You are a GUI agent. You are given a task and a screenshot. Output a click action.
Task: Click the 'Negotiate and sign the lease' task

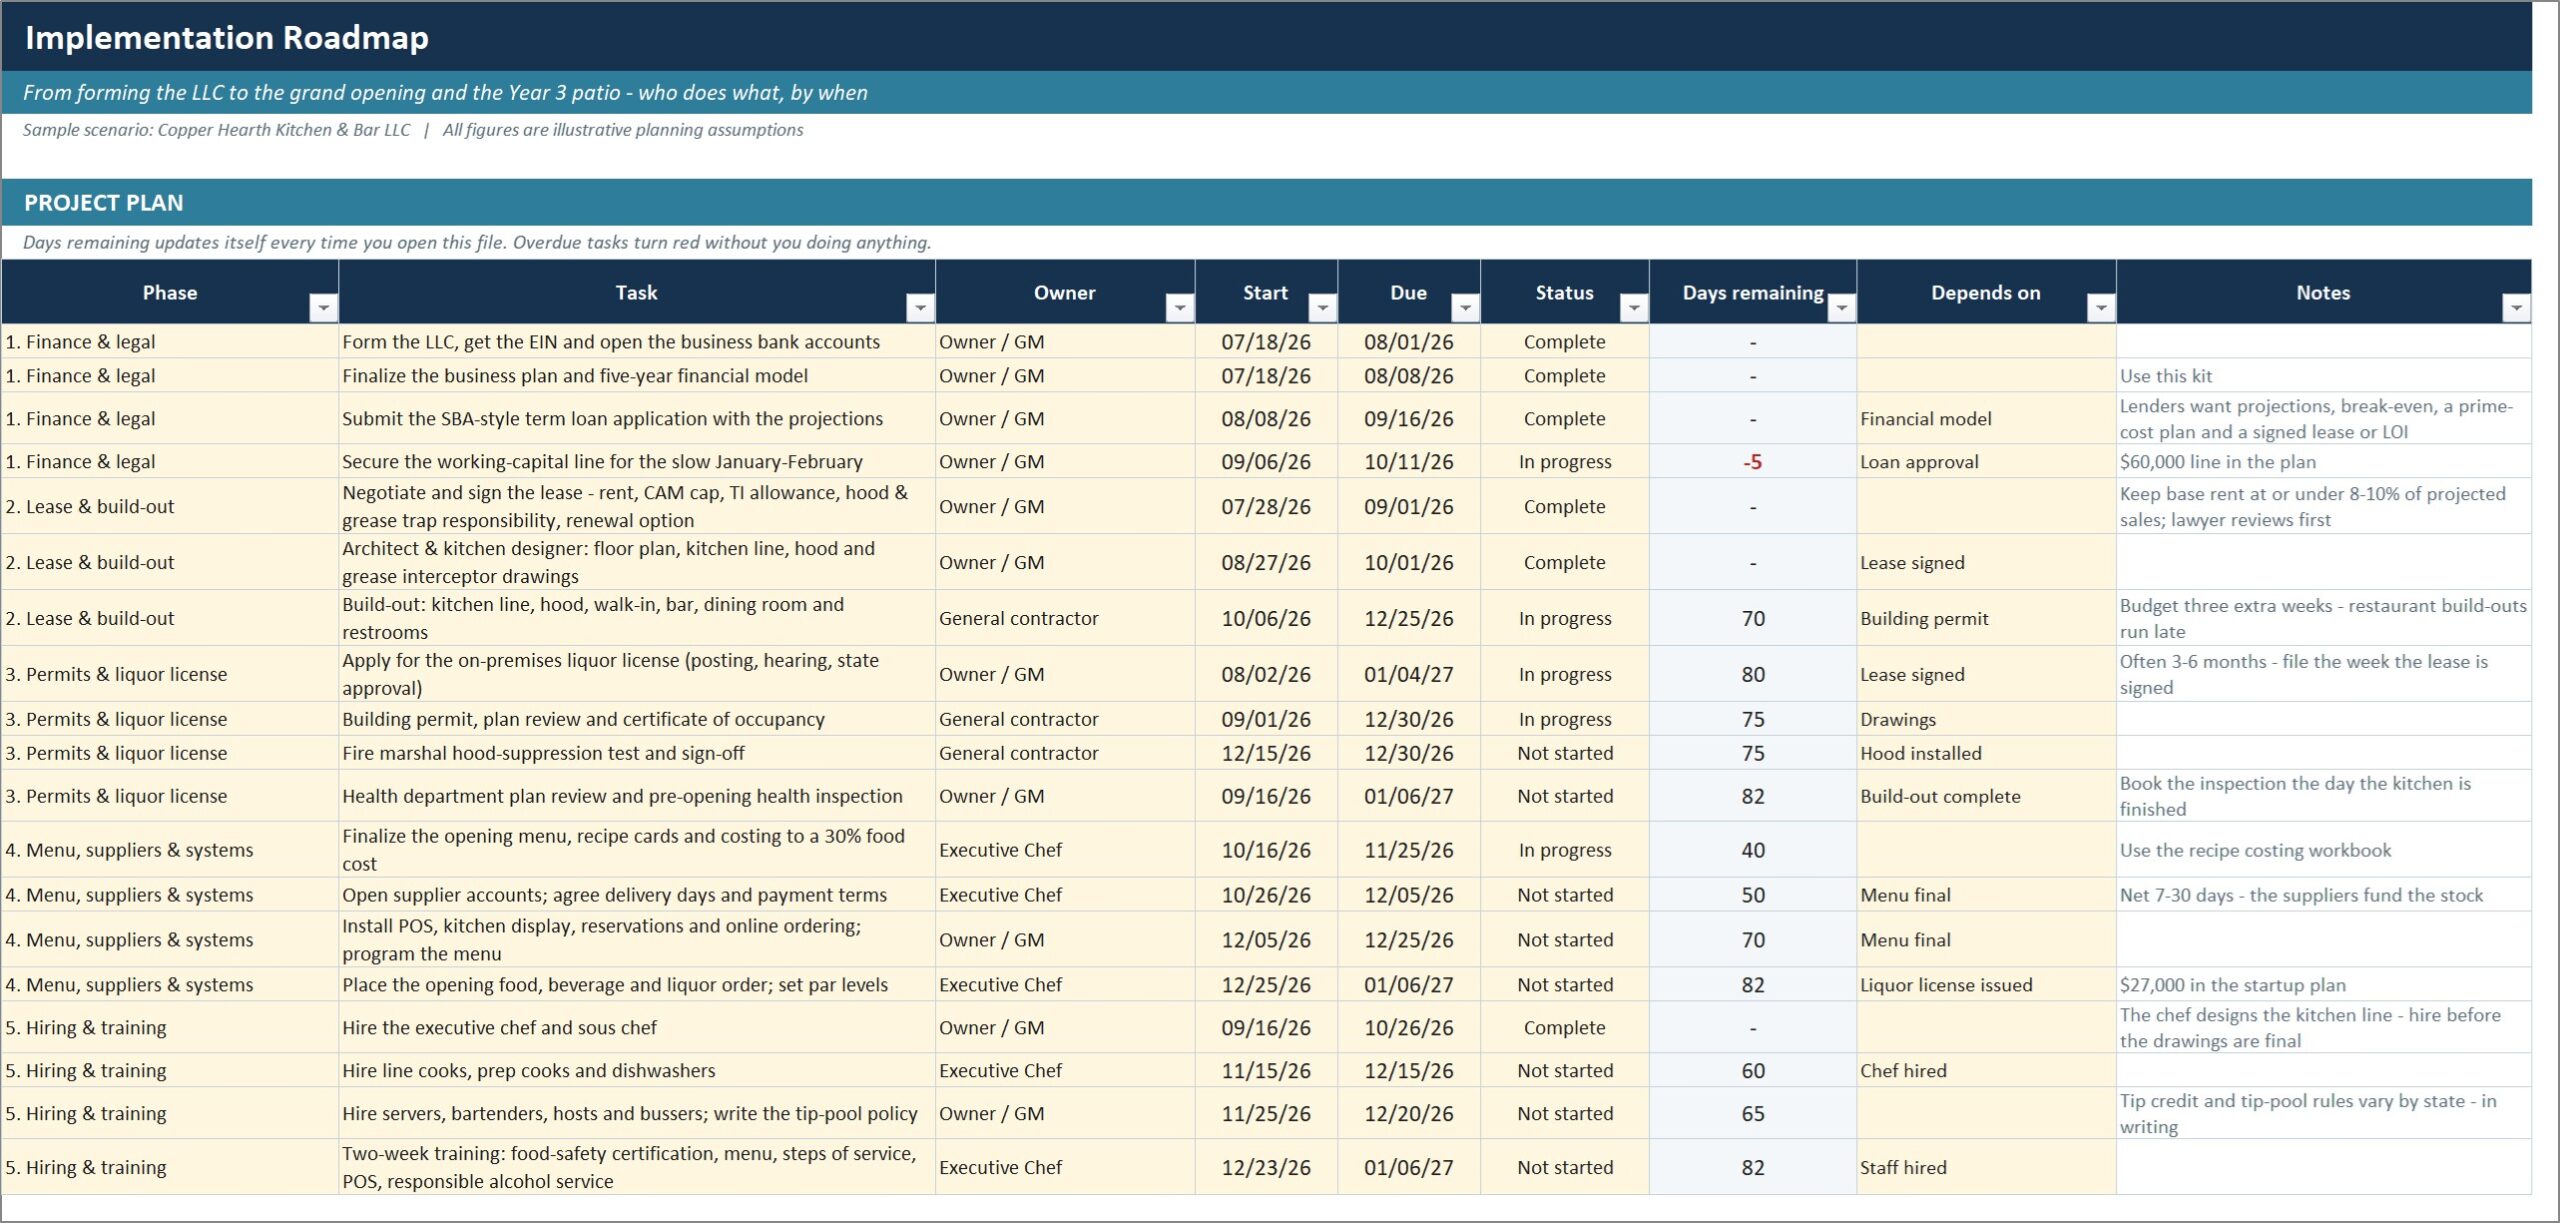coord(637,507)
